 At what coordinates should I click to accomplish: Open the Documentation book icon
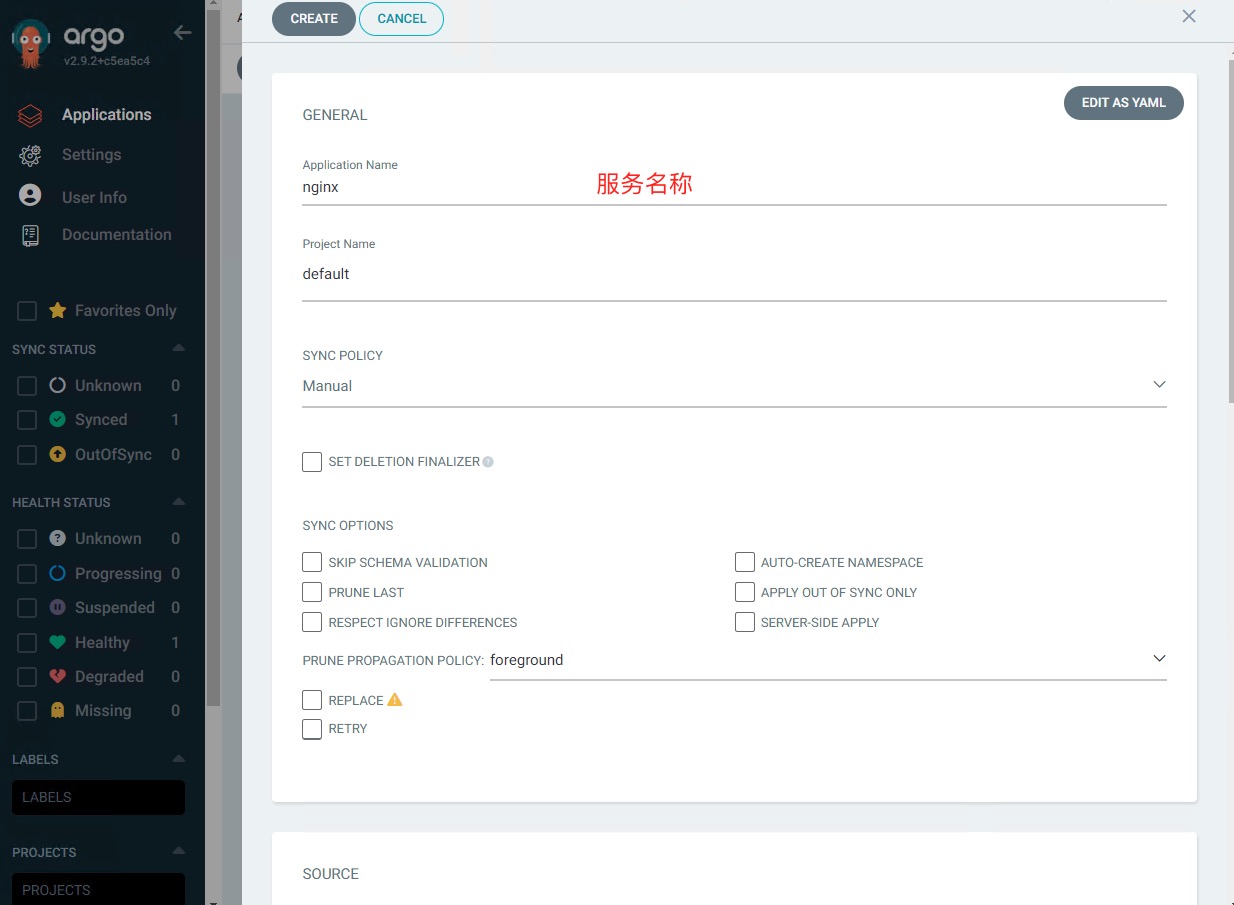(x=30, y=235)
